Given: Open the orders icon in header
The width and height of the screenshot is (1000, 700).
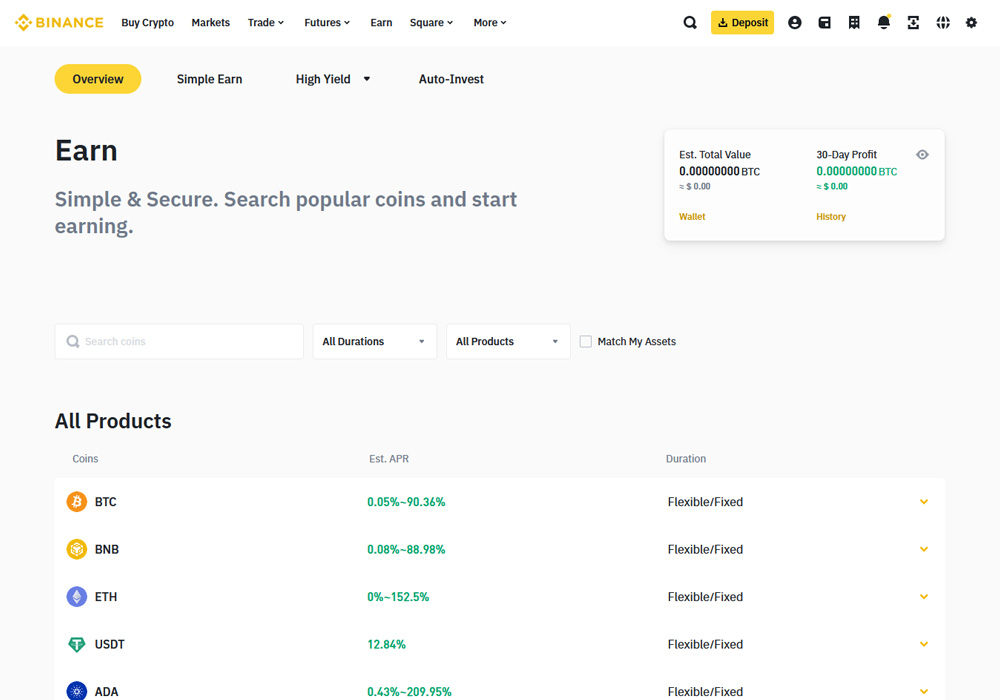Looking at the screenshot, I should [854, 22].
